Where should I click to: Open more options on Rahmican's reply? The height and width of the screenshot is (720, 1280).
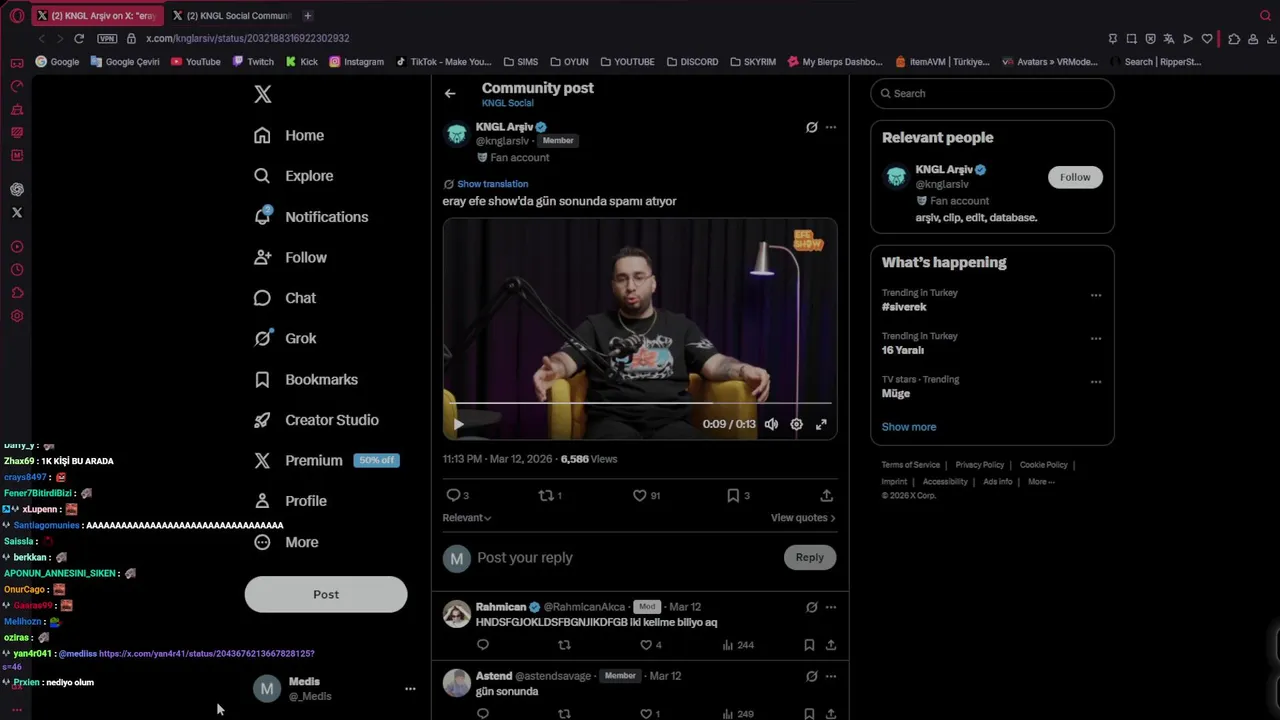(x=830, y=607)
